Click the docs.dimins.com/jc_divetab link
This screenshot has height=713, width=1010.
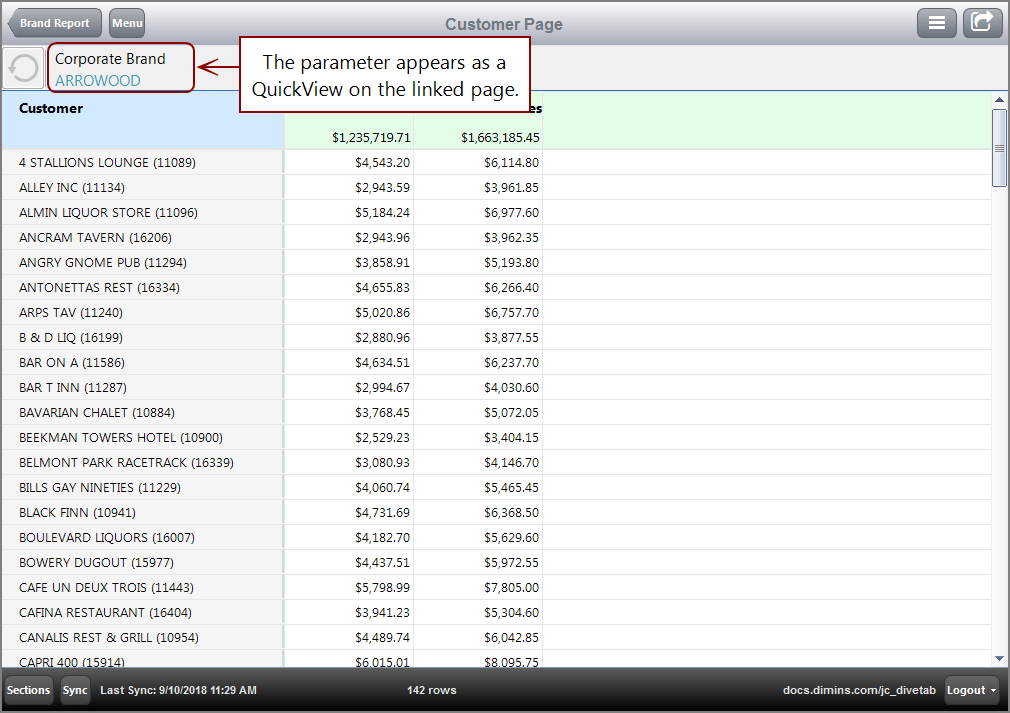pyautogui.click(x=859, y=690)
